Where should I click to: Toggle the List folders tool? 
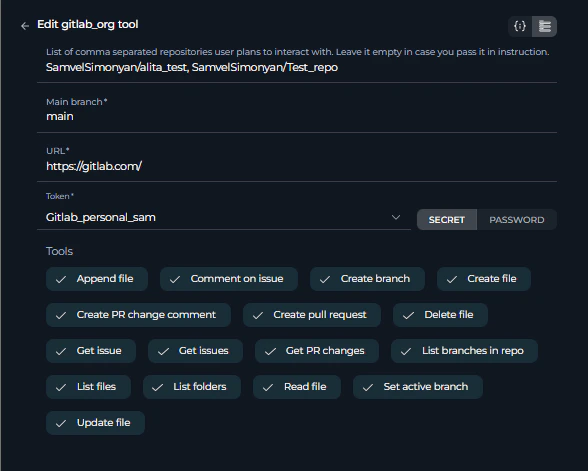pos(192,387)
